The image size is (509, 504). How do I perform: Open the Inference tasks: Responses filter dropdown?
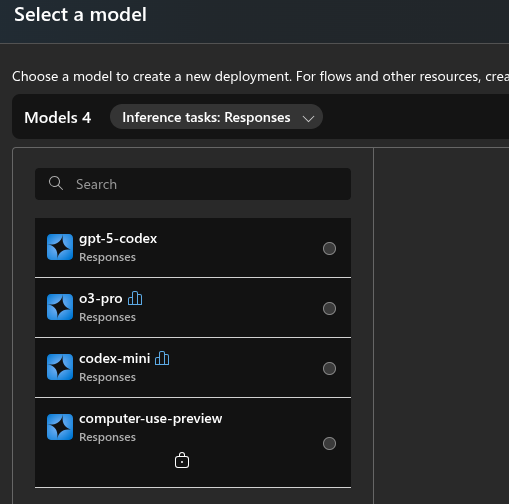point(216,117)
